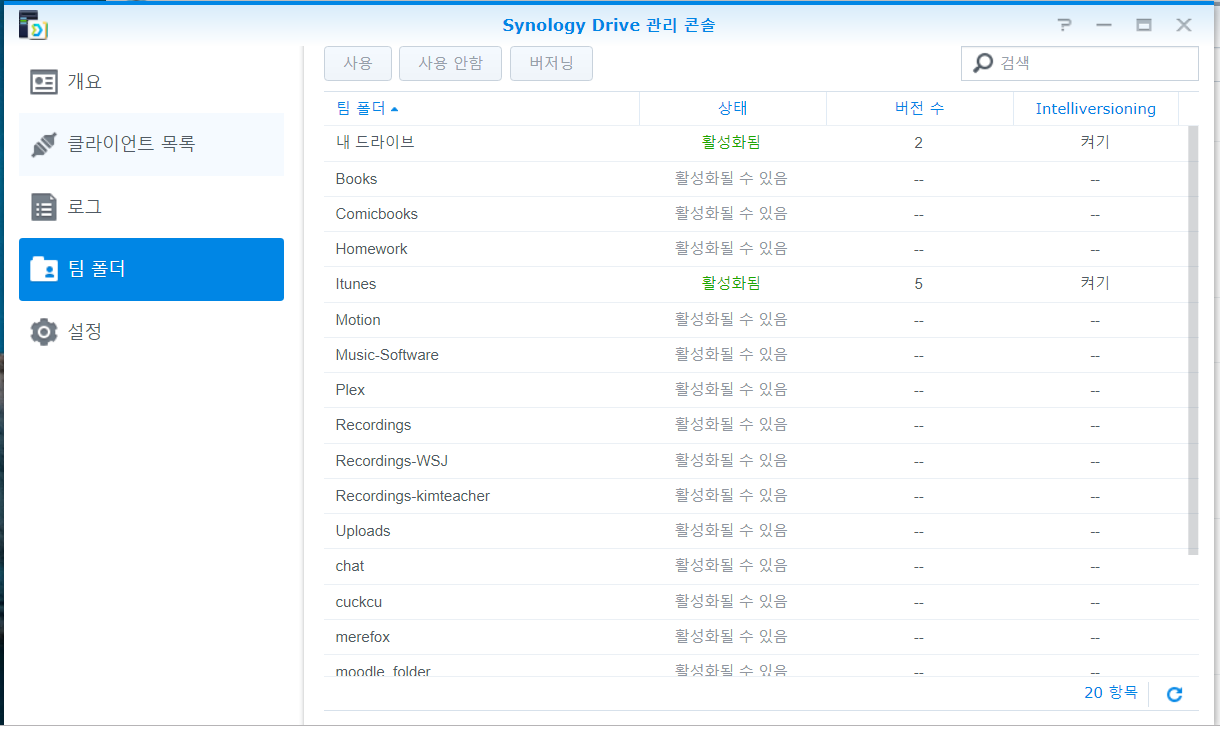Click the Synology Drive 관리 콘솔 title
This screenshot has height=729, width=1220.
point(609,25)
